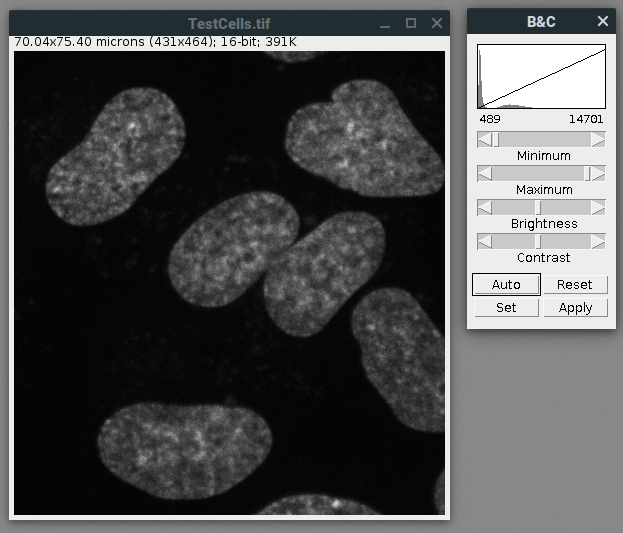Viewport: 623px width, 533px height.
Task: Click the Auto contrast button
Action: tap(506, 285)
